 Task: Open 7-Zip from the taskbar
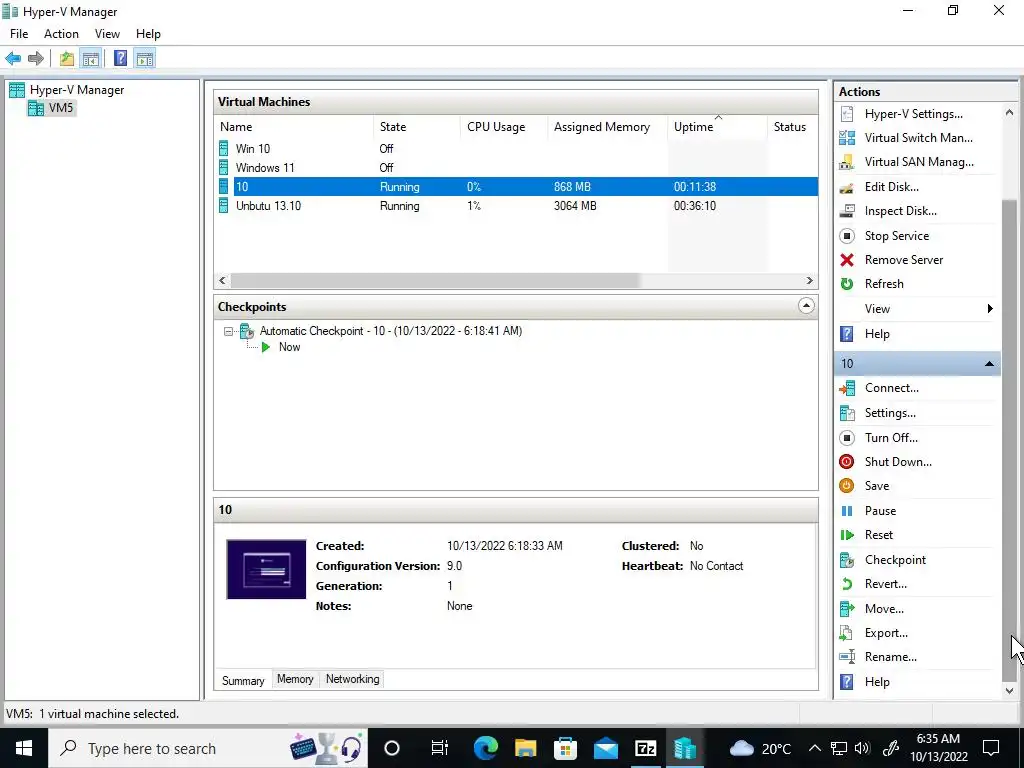(x=645, y=748)
